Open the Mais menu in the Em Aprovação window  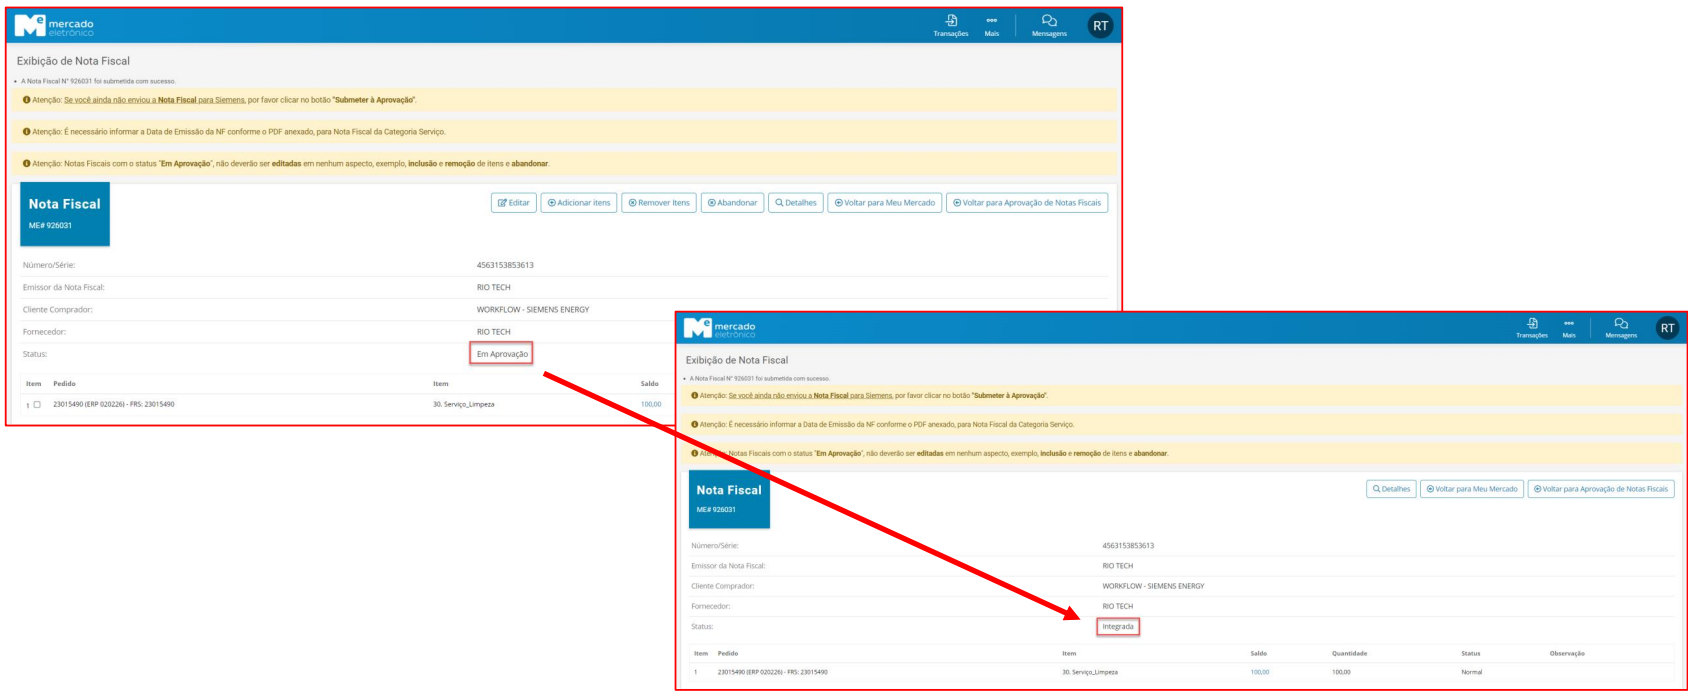(991, 26)
